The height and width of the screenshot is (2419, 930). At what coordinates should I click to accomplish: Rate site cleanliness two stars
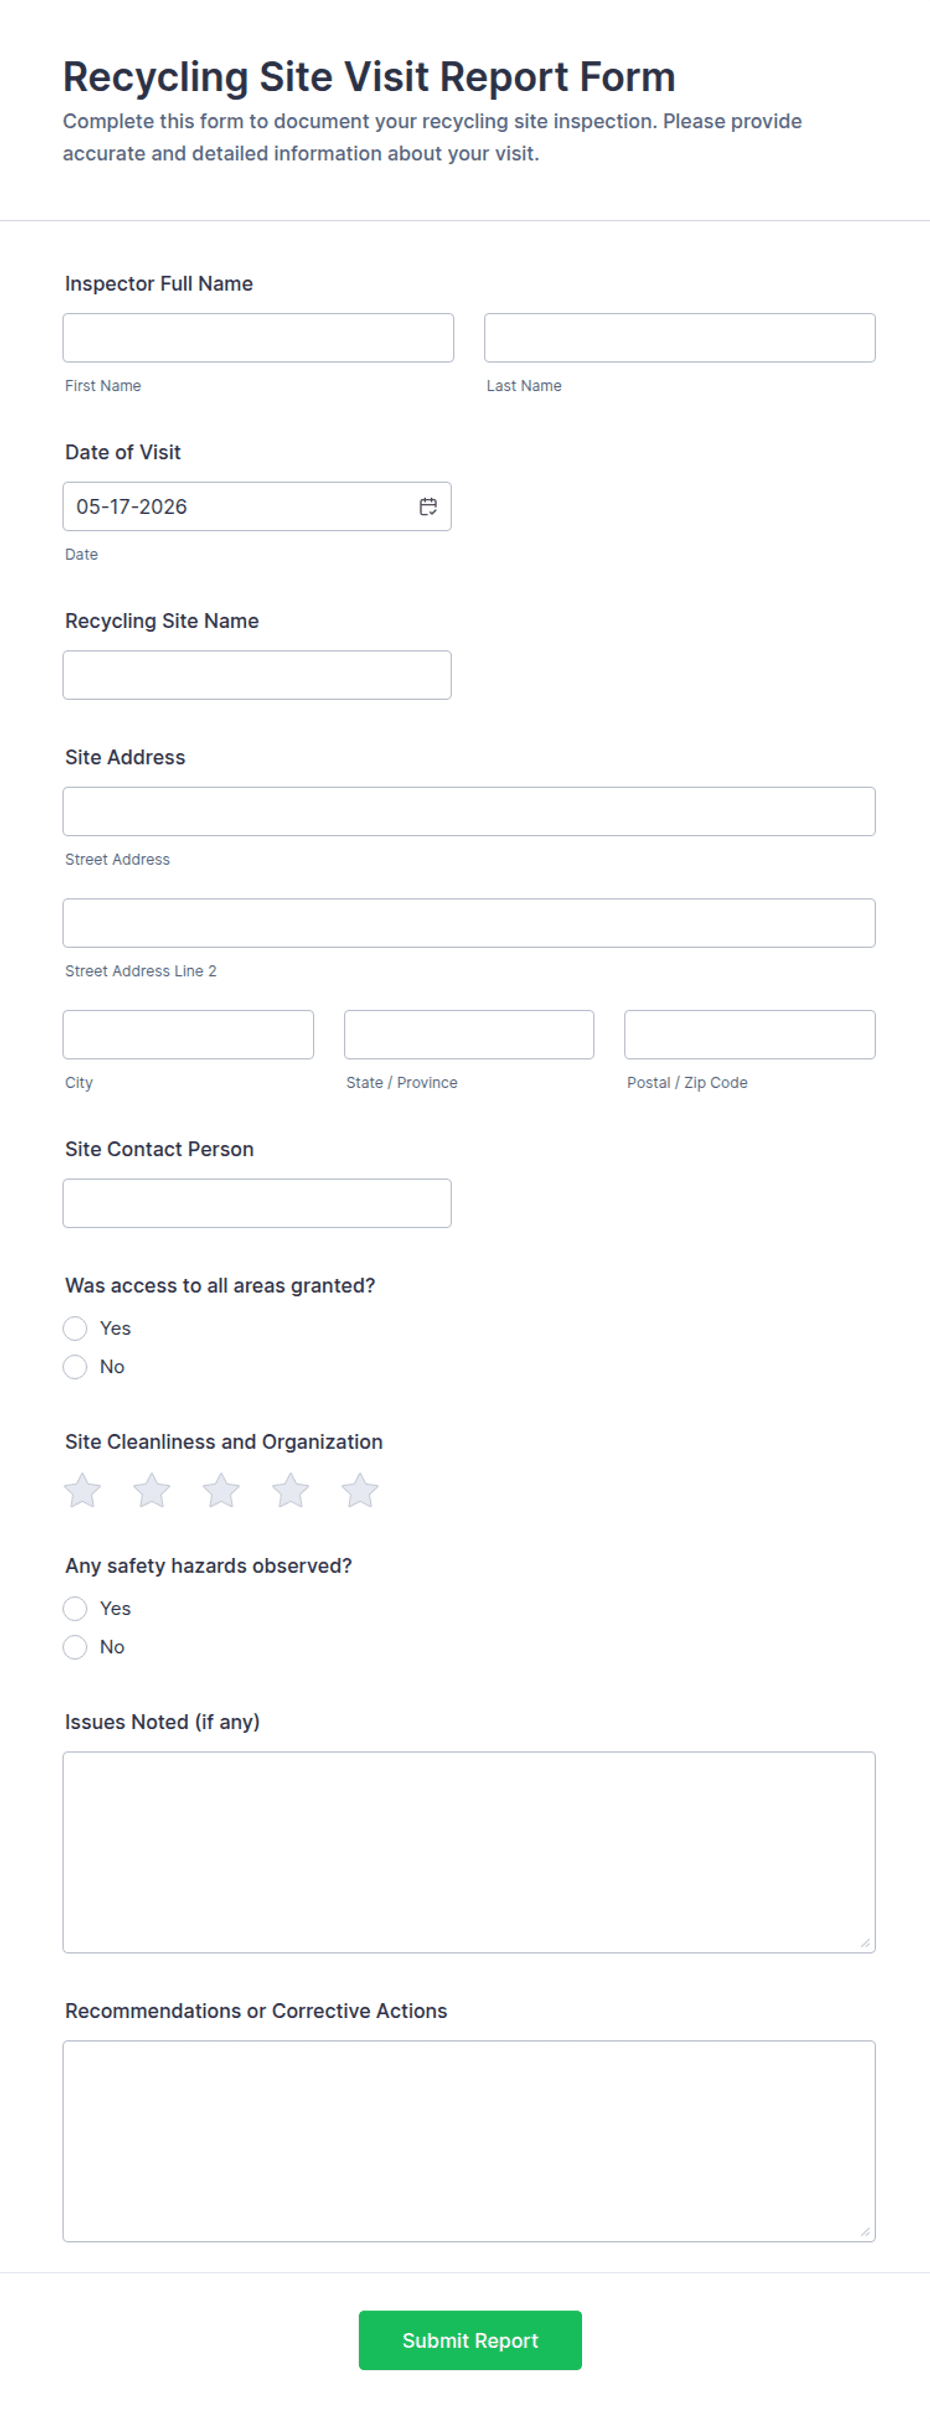[x=152, y=1490]
